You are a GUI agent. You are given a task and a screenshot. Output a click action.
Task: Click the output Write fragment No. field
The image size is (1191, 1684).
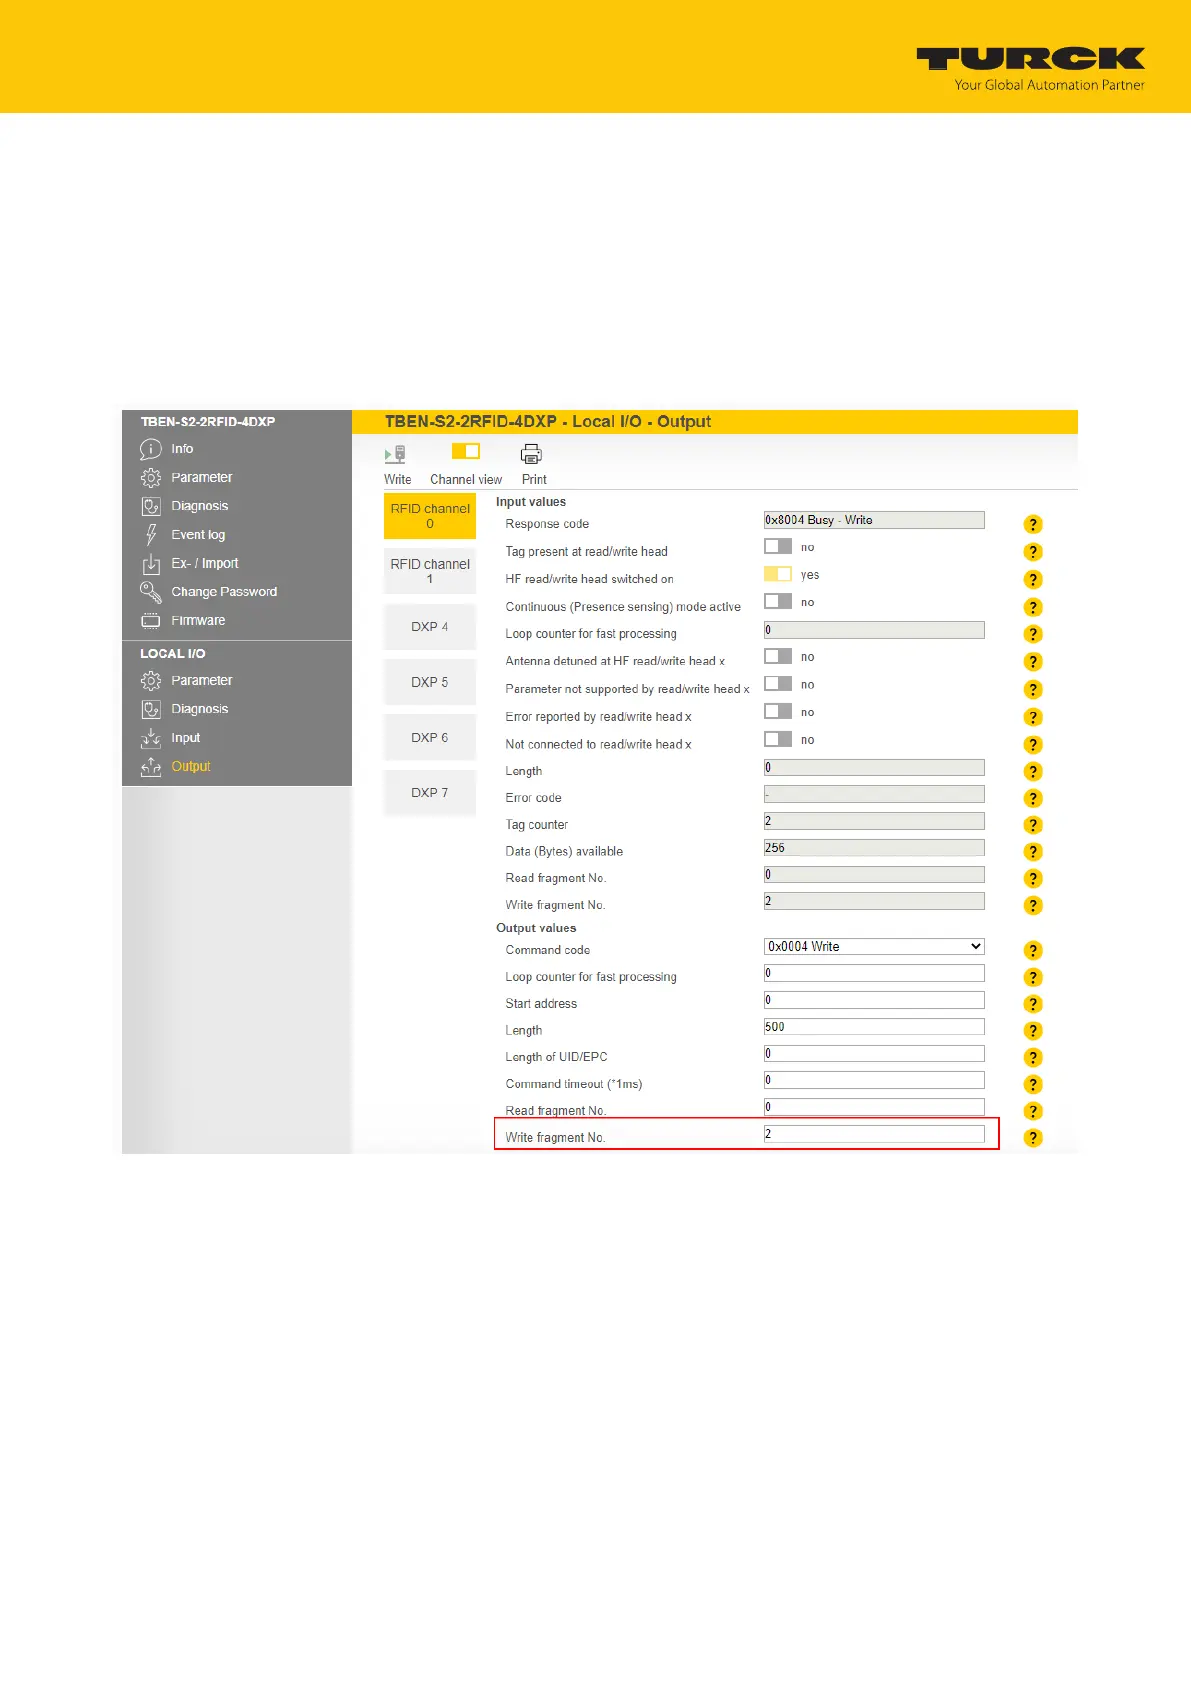pyautogui.click(x=874, y=1134)
